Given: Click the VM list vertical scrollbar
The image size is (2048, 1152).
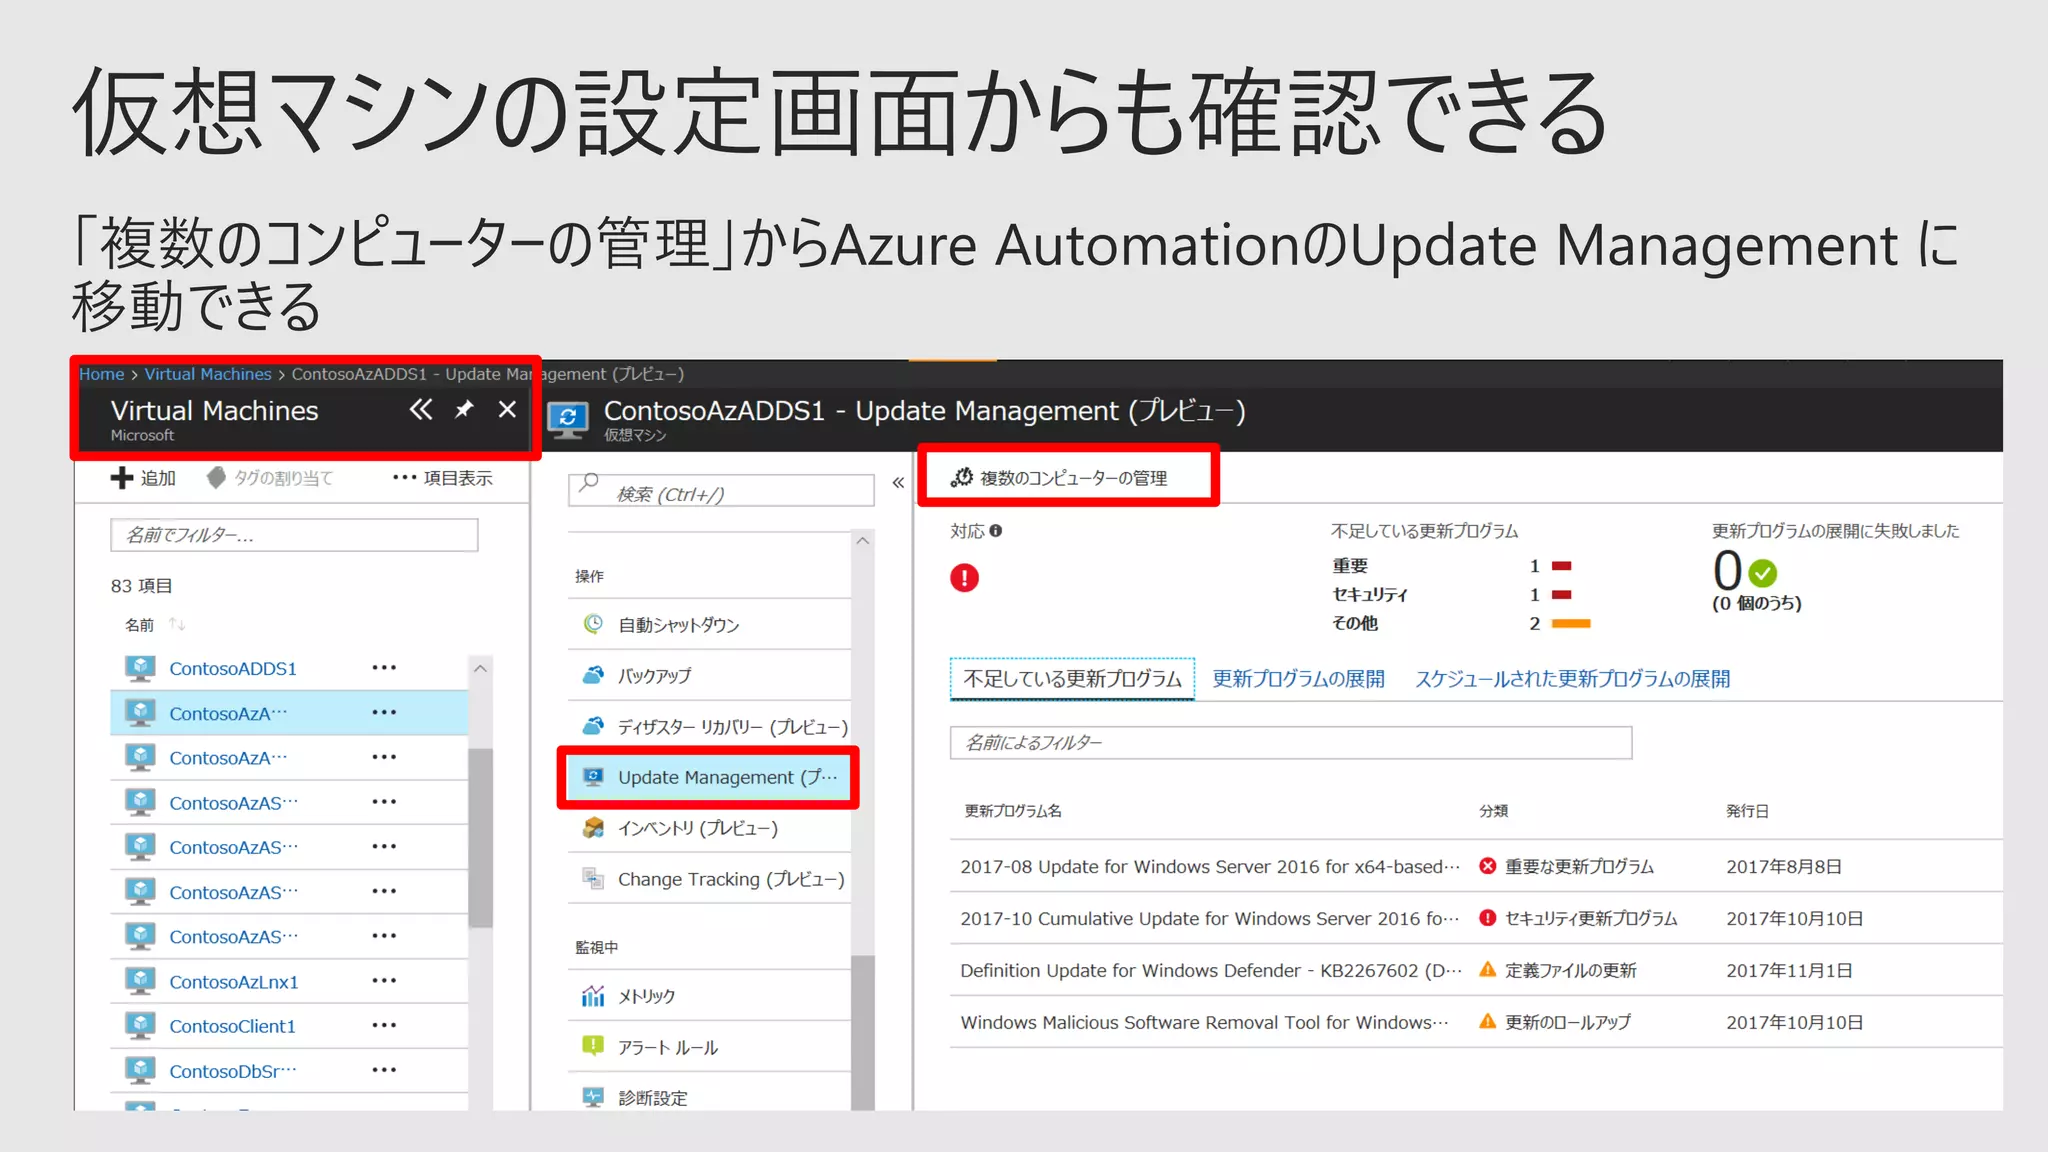Looking at the screenshot, I should click(x=480, y=838).
